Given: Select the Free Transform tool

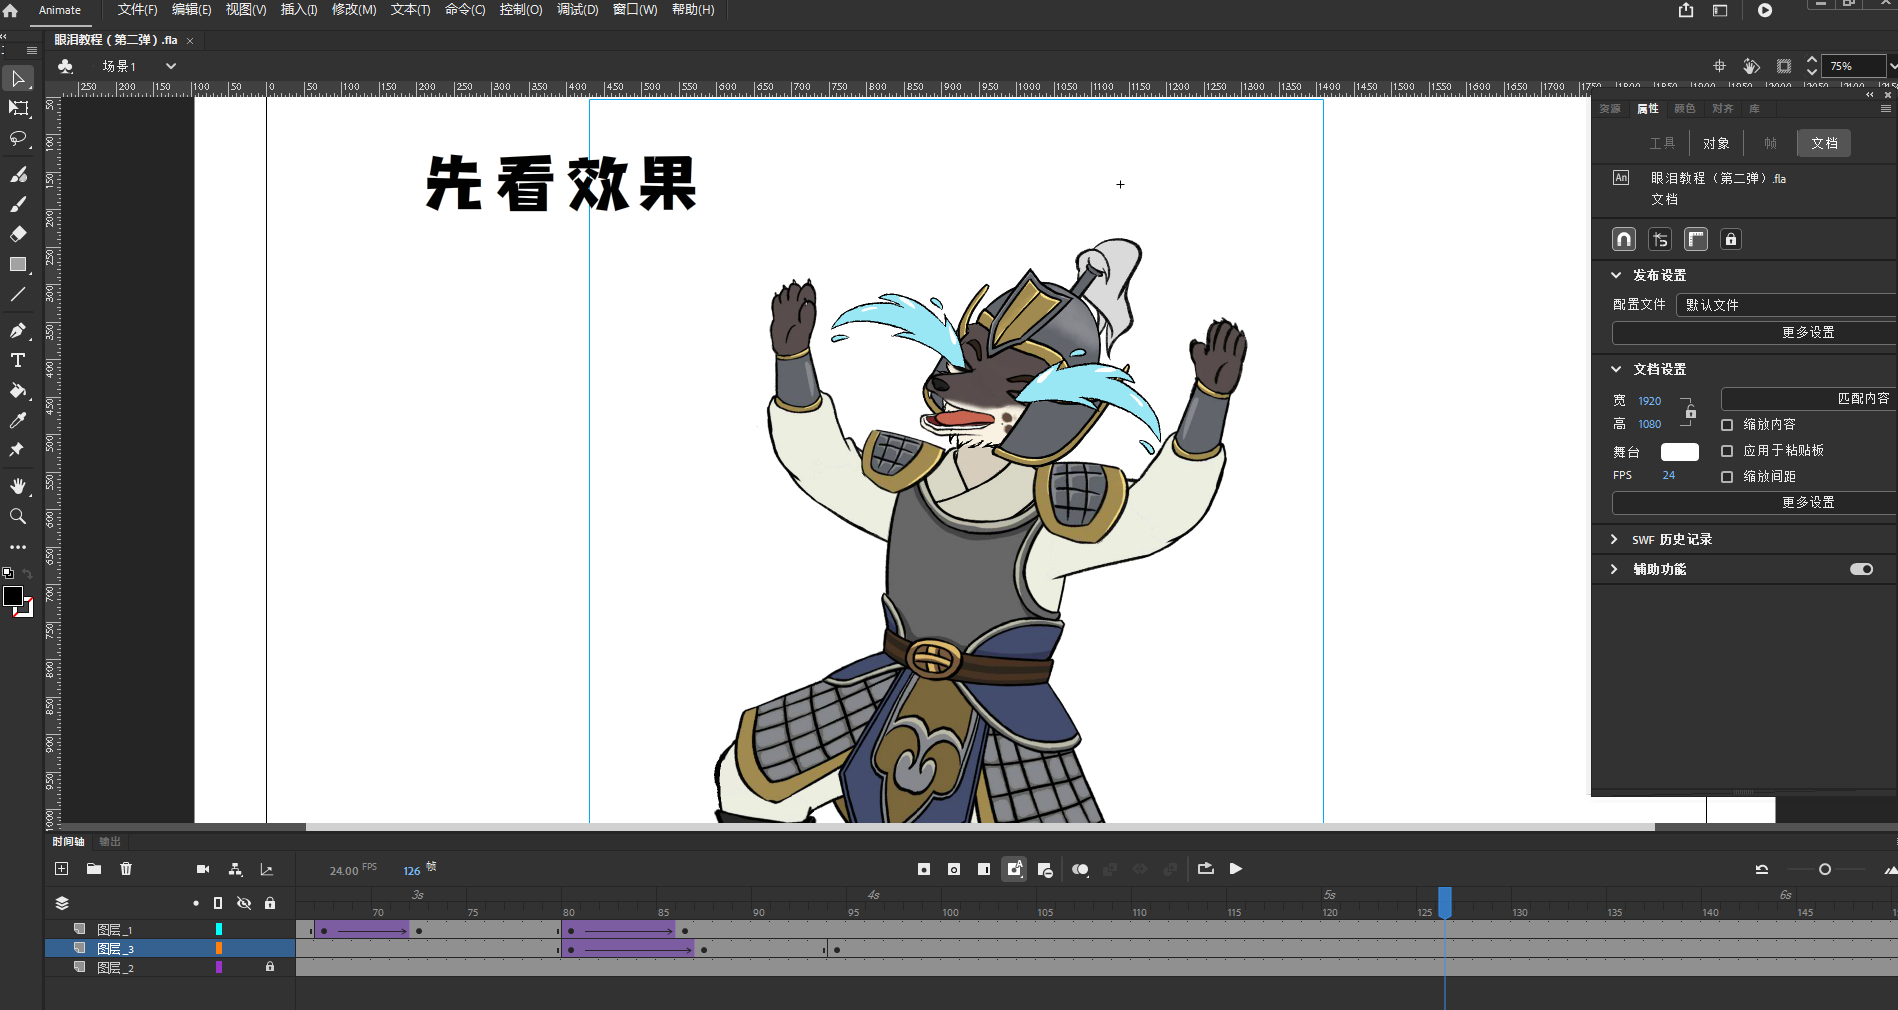Looking at the screenshot, I should pyautogui.click(x=18, y=108).
